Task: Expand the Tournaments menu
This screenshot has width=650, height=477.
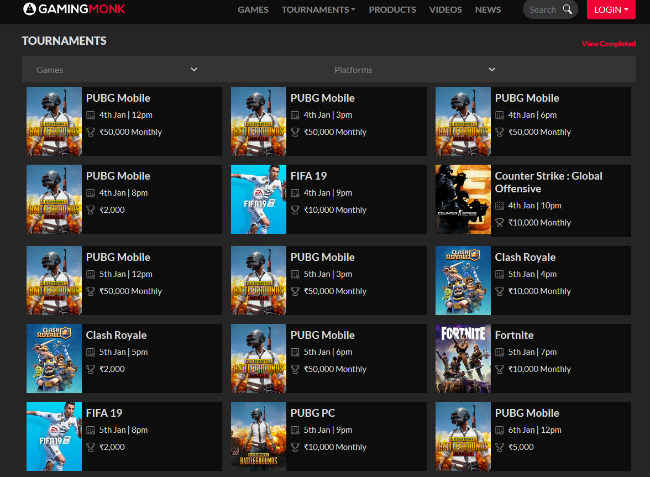Action: pyautogui.click(x=318, y=10)
